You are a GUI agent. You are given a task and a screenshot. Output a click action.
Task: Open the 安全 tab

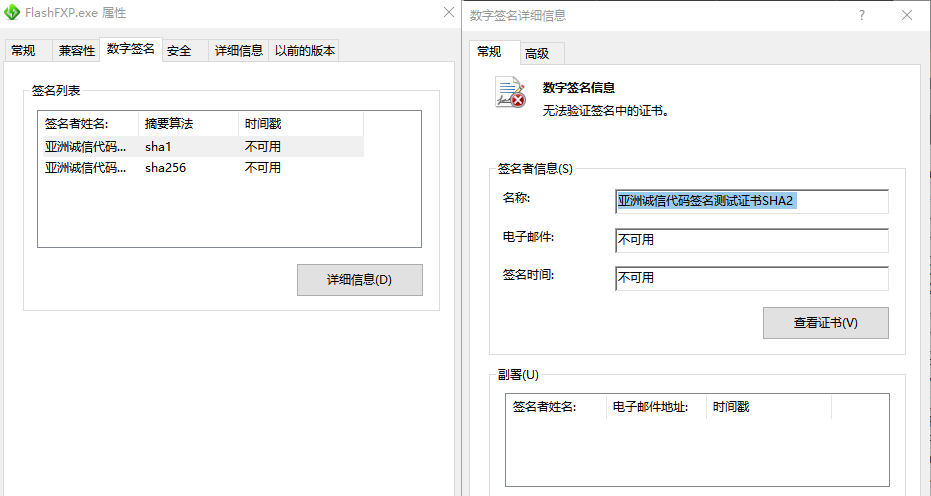click(185, 50)
